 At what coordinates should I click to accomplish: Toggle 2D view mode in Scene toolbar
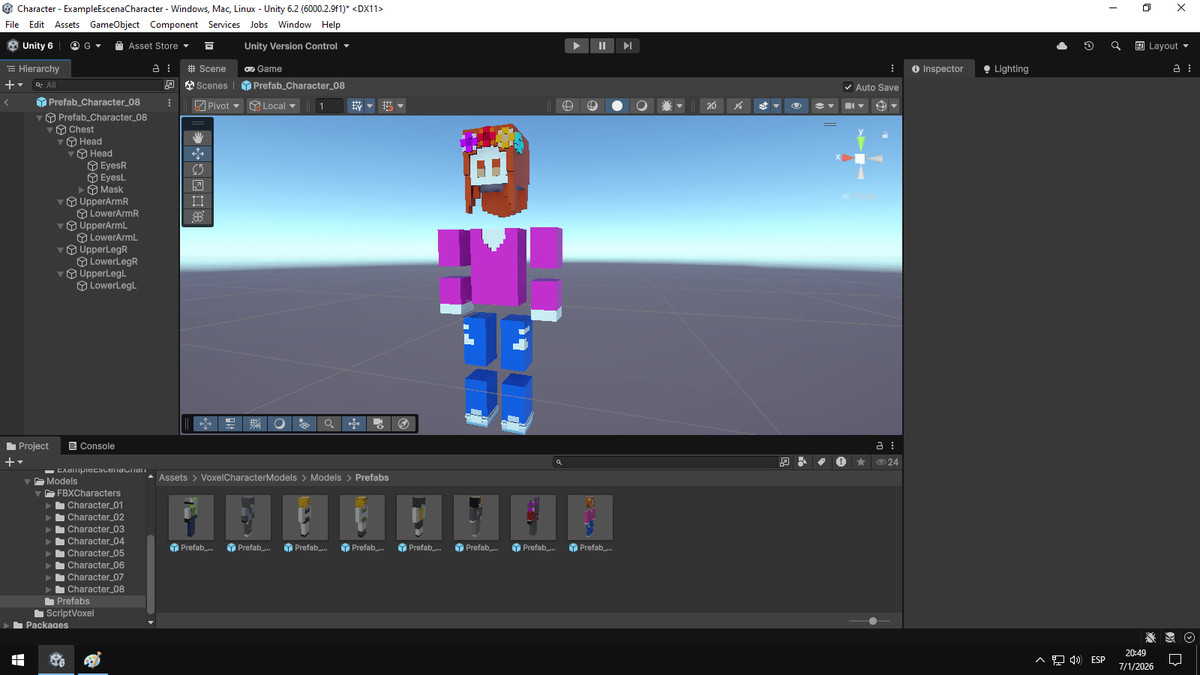coord(713,105)
